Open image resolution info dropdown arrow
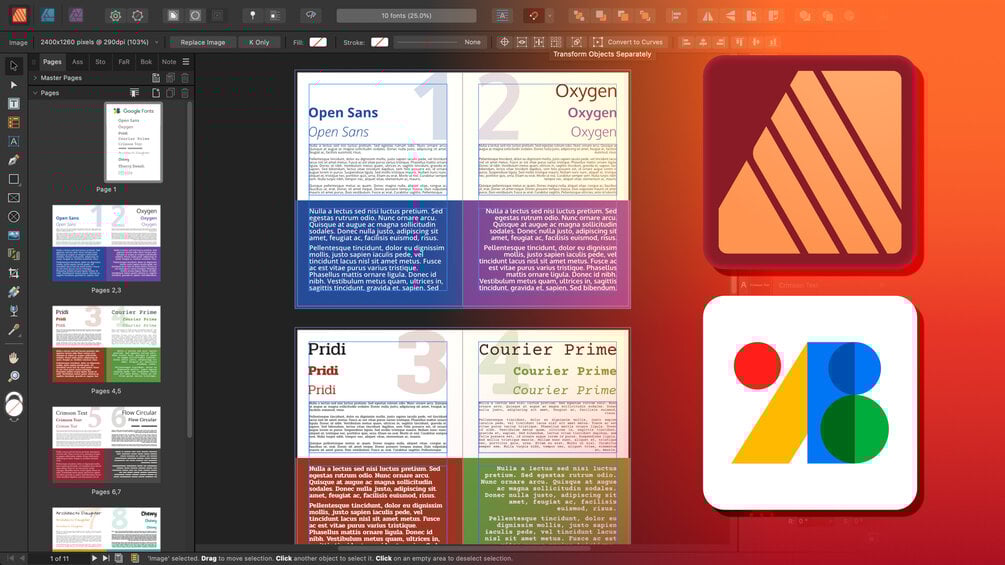Image resolution: width=1005 pixels, height=565 pixels. [x=156, y=42]
